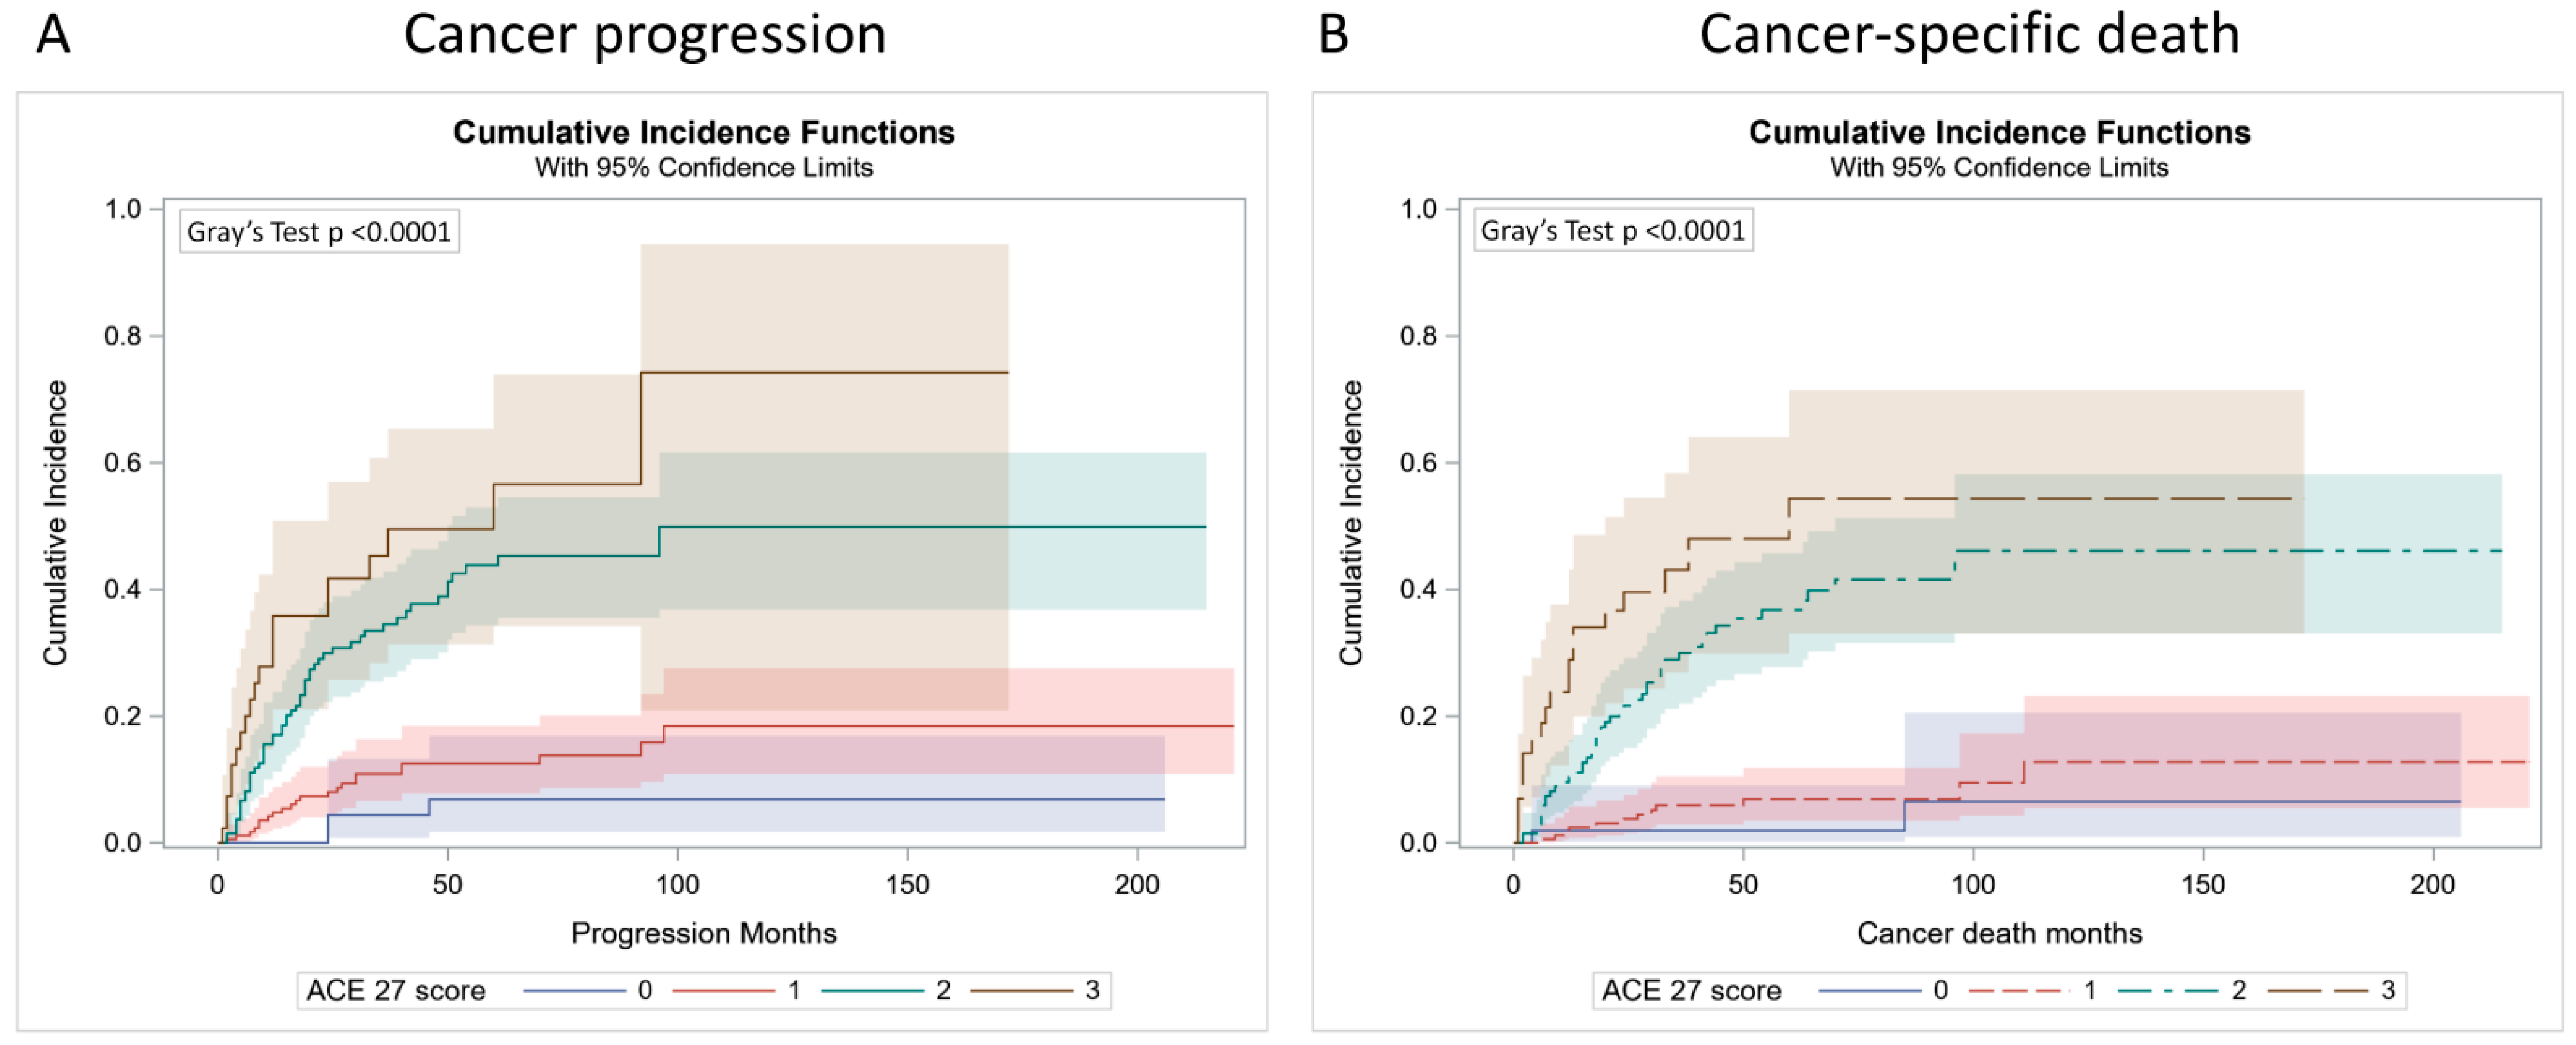Click the "Cancer-specific death" panel title
The image size is (2576, 1045).
coord(1969,35)
